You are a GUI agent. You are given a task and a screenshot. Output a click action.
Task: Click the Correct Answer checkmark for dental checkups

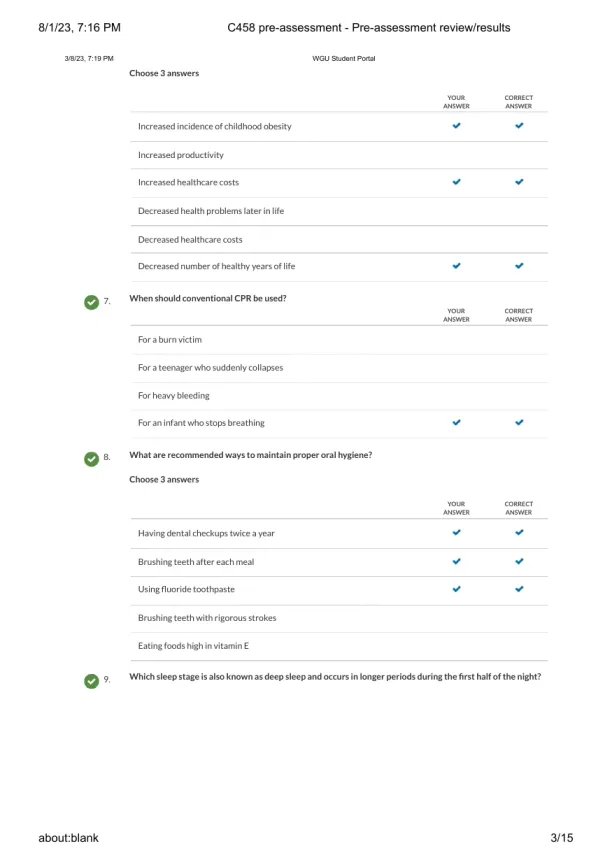(518, 533)
